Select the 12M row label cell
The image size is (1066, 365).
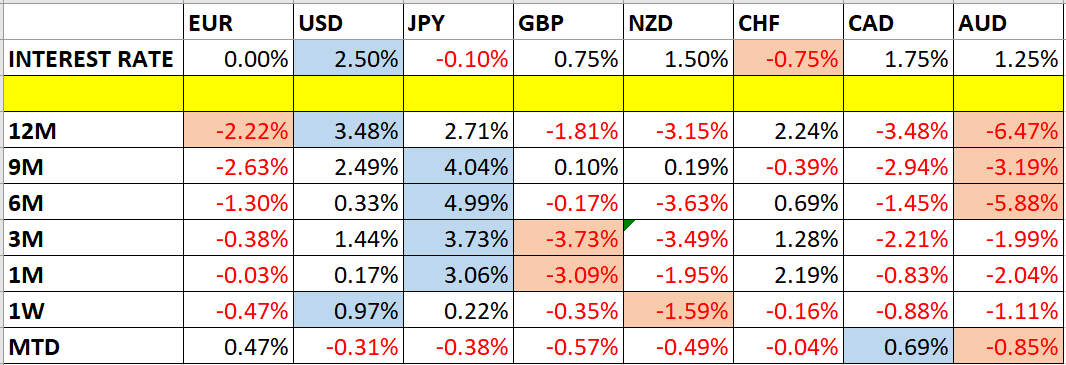tap(92, 131)
